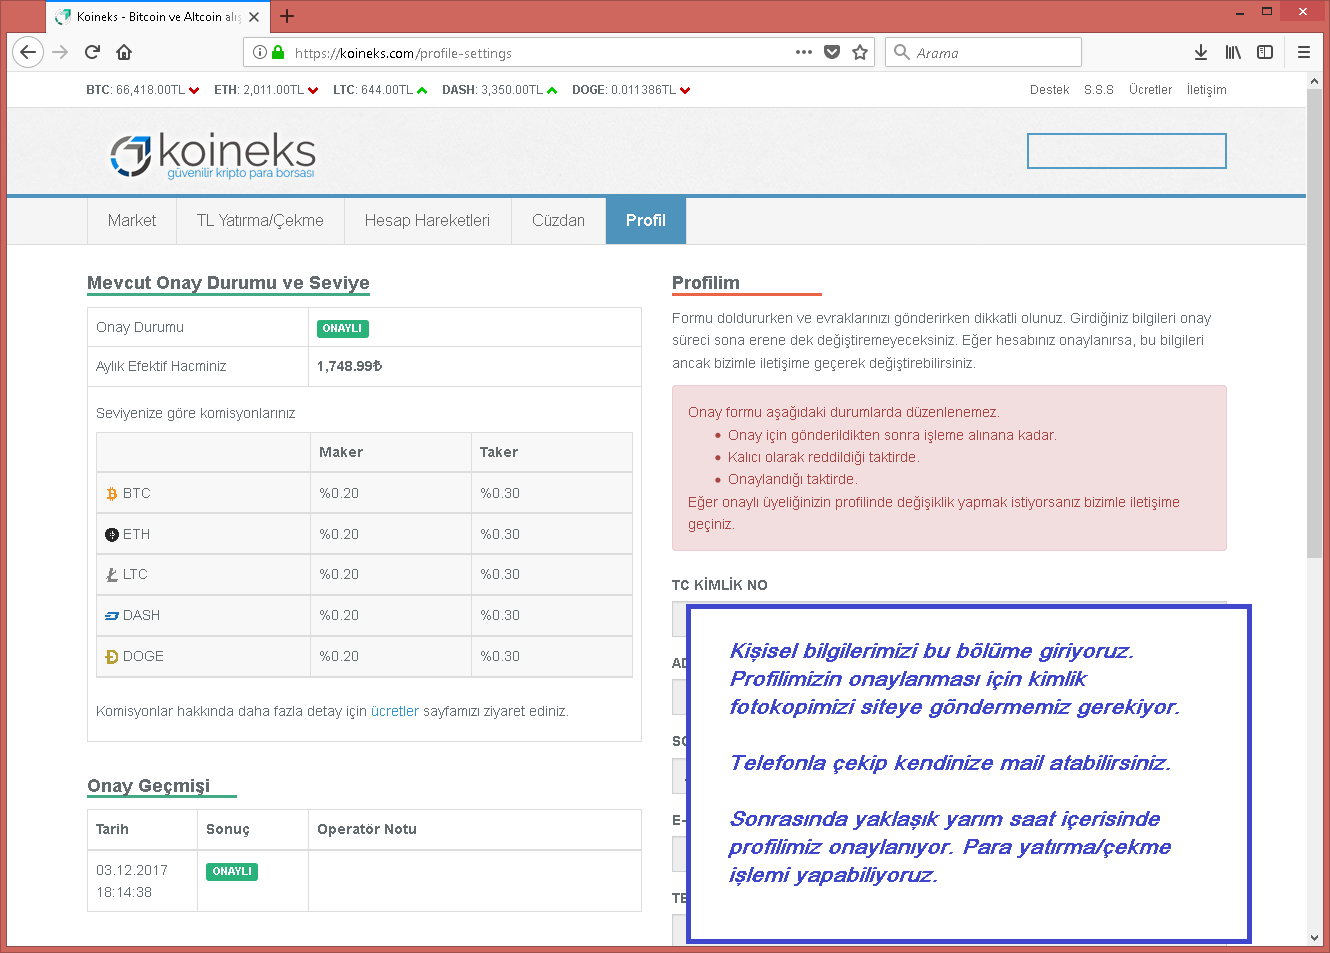The image size is (1330, 953).
Task: Select the Koineks browser tab
Action: 157,17
